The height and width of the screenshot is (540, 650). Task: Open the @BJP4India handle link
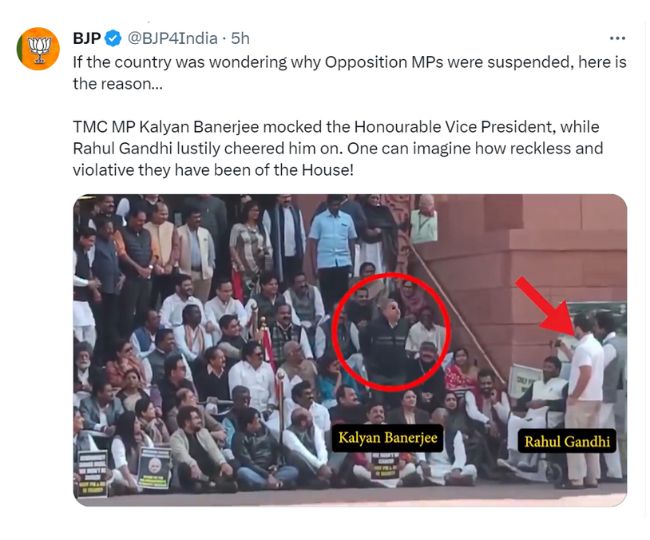point(172,39)
